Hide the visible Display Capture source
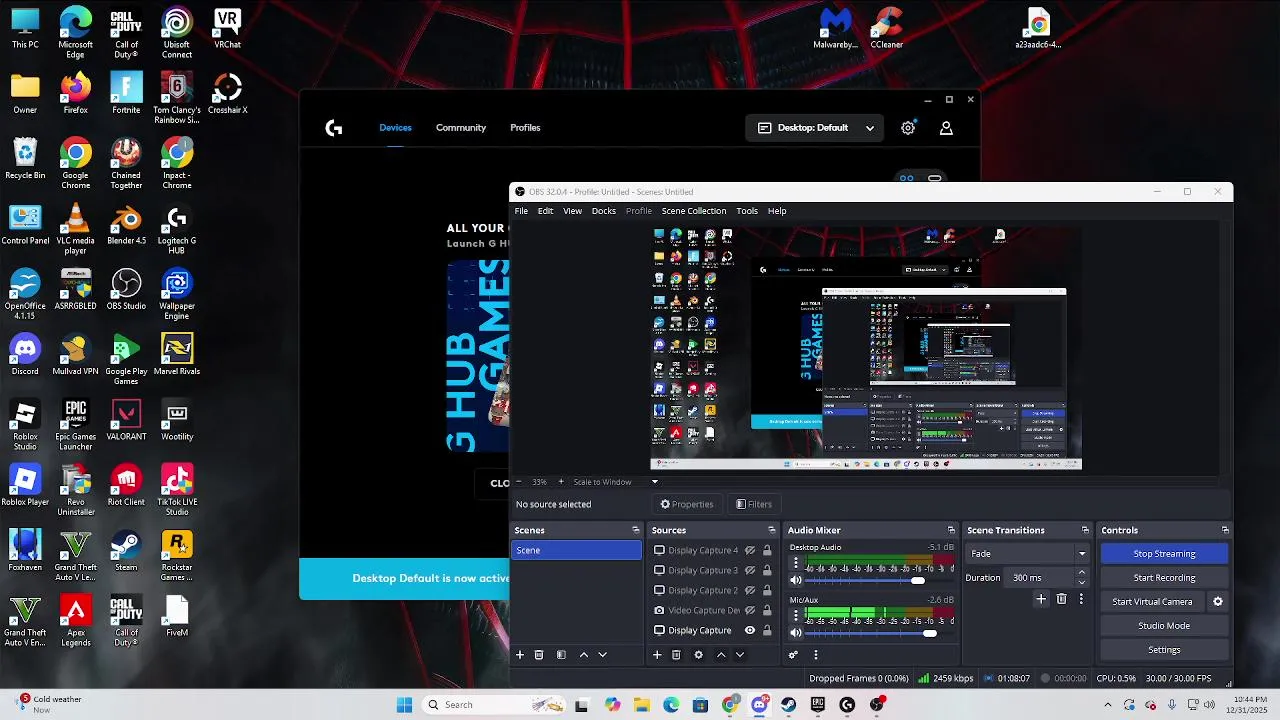Screen dimensions: 1280x720 pos(749,631)
